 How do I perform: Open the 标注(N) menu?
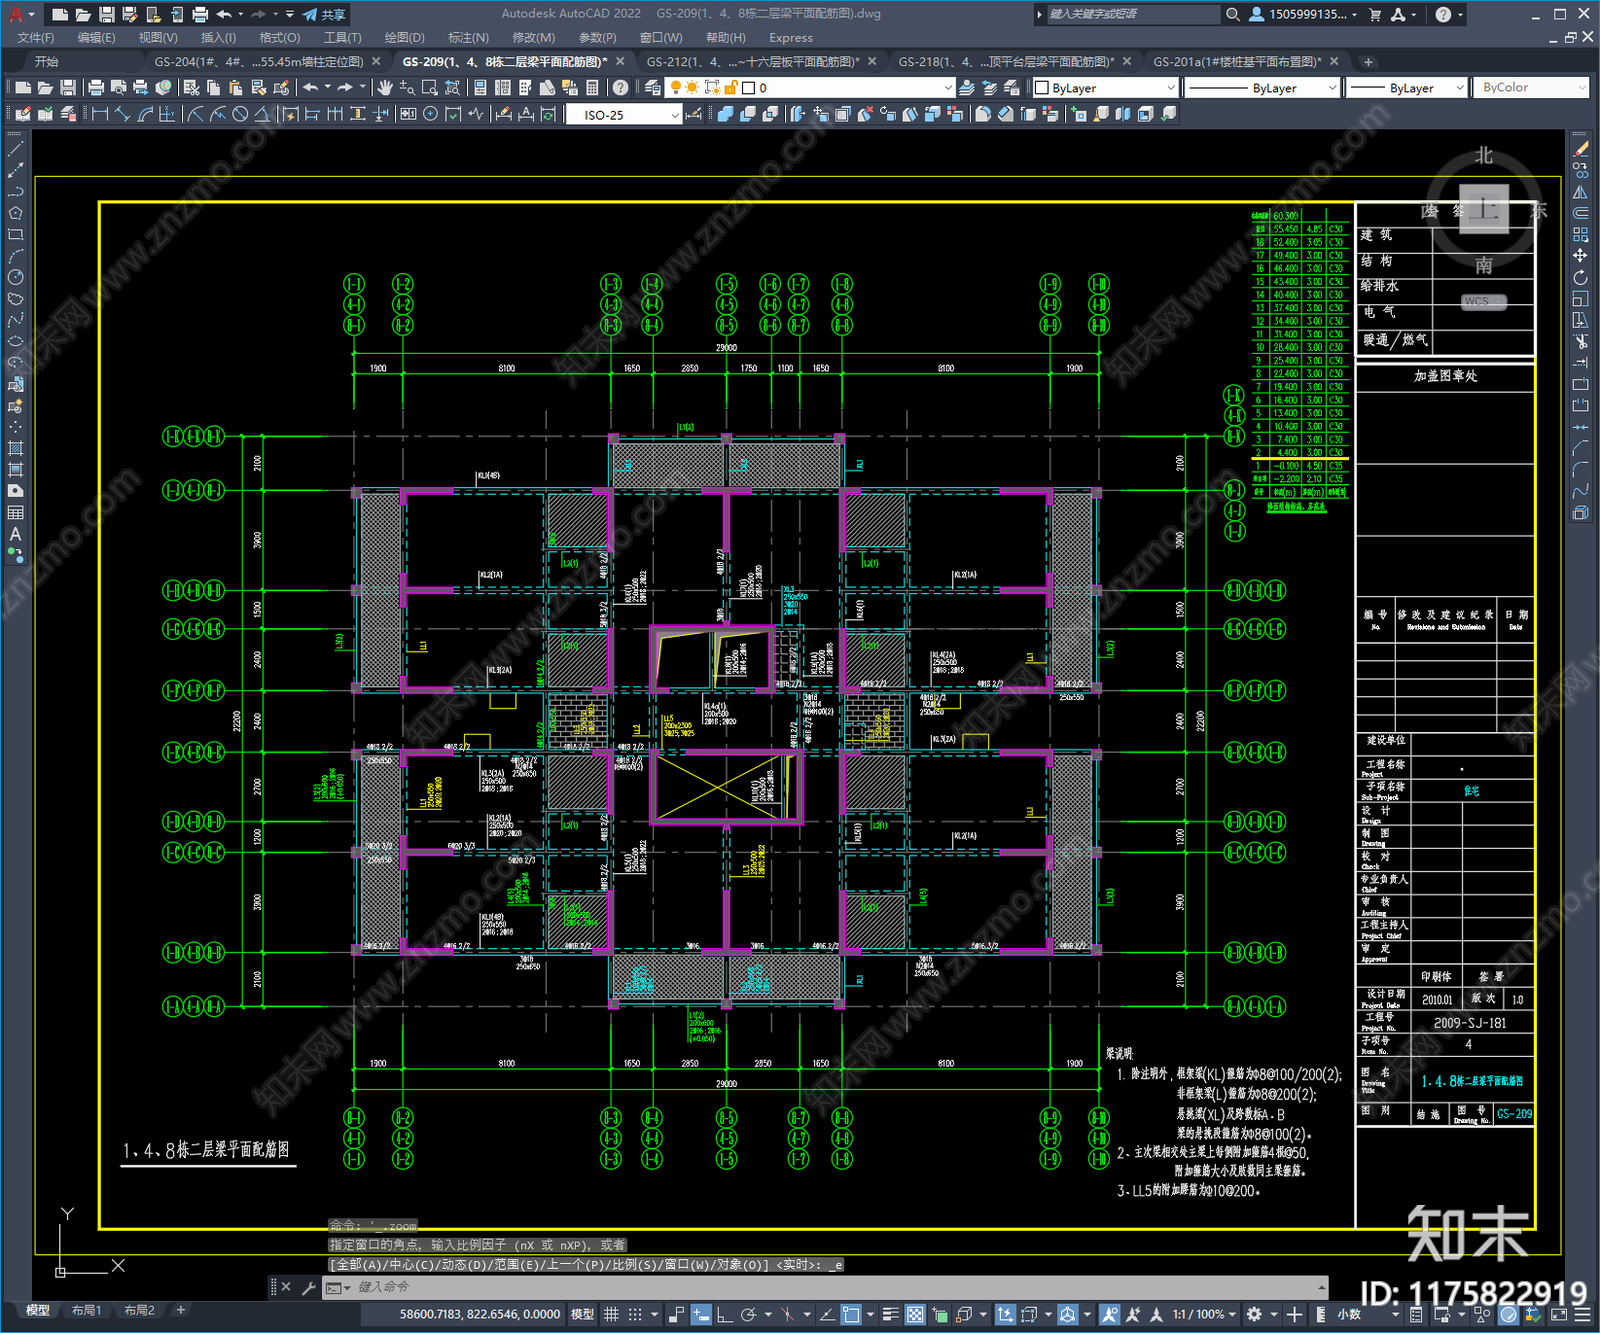coord(468,37)
